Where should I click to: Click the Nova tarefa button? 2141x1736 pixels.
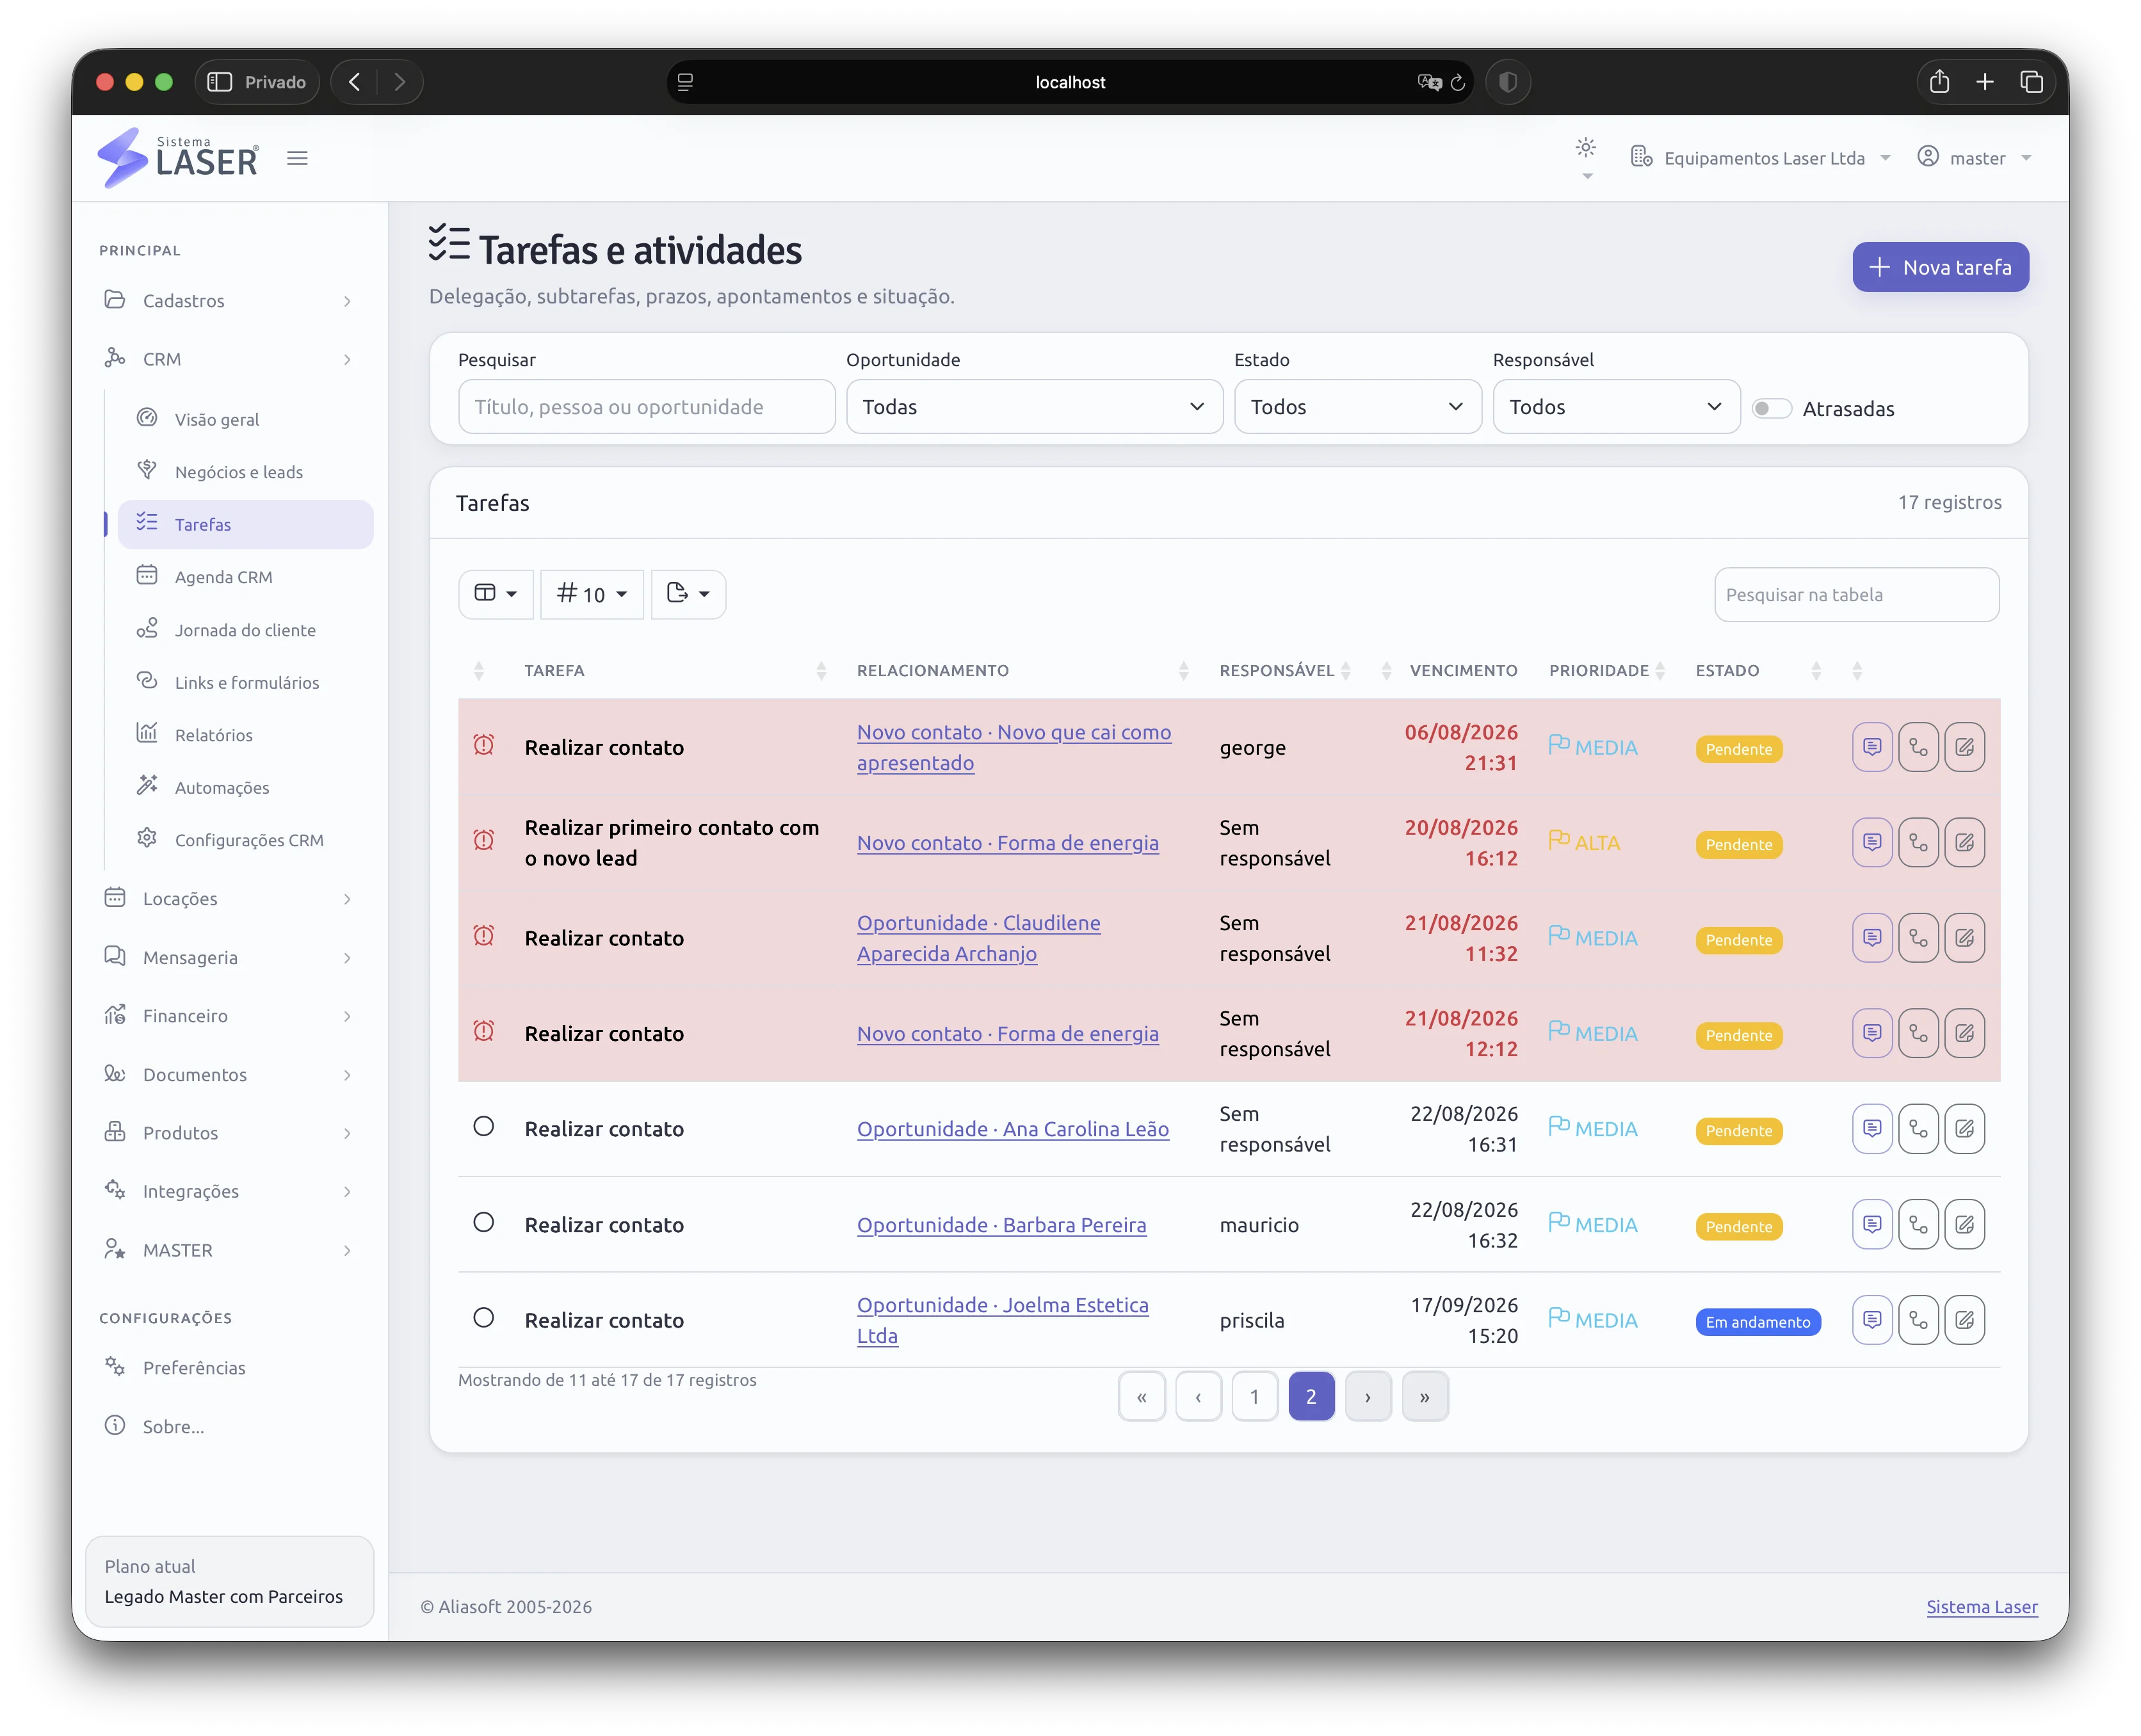[1940, 267]
